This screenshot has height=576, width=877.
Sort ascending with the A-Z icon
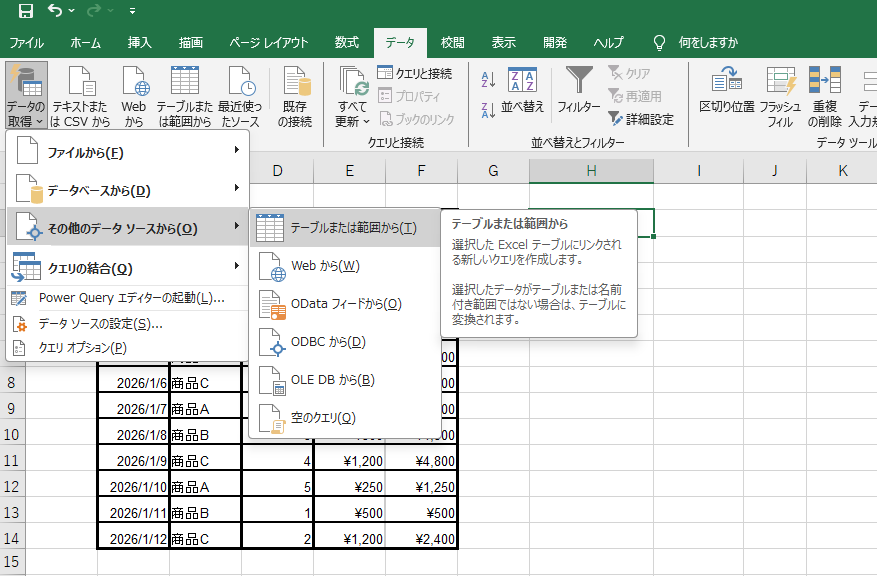tap(489, 80)
